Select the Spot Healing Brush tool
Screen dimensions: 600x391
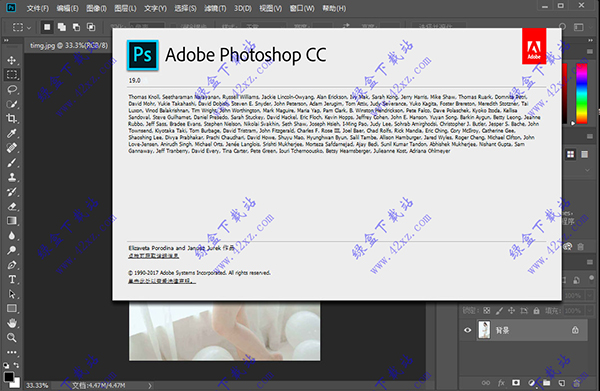coord(12,148)
